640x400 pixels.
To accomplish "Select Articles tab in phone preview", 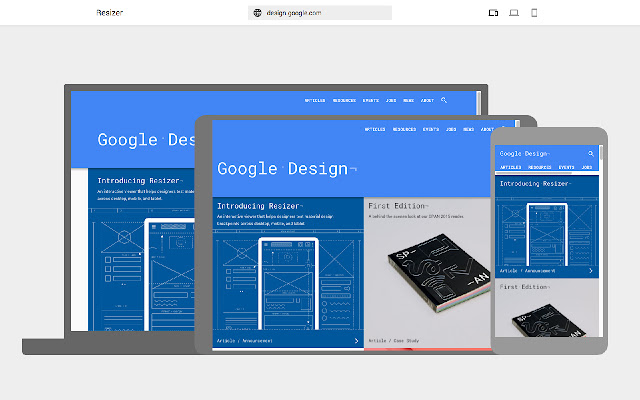I will click(x=510, y=167).
